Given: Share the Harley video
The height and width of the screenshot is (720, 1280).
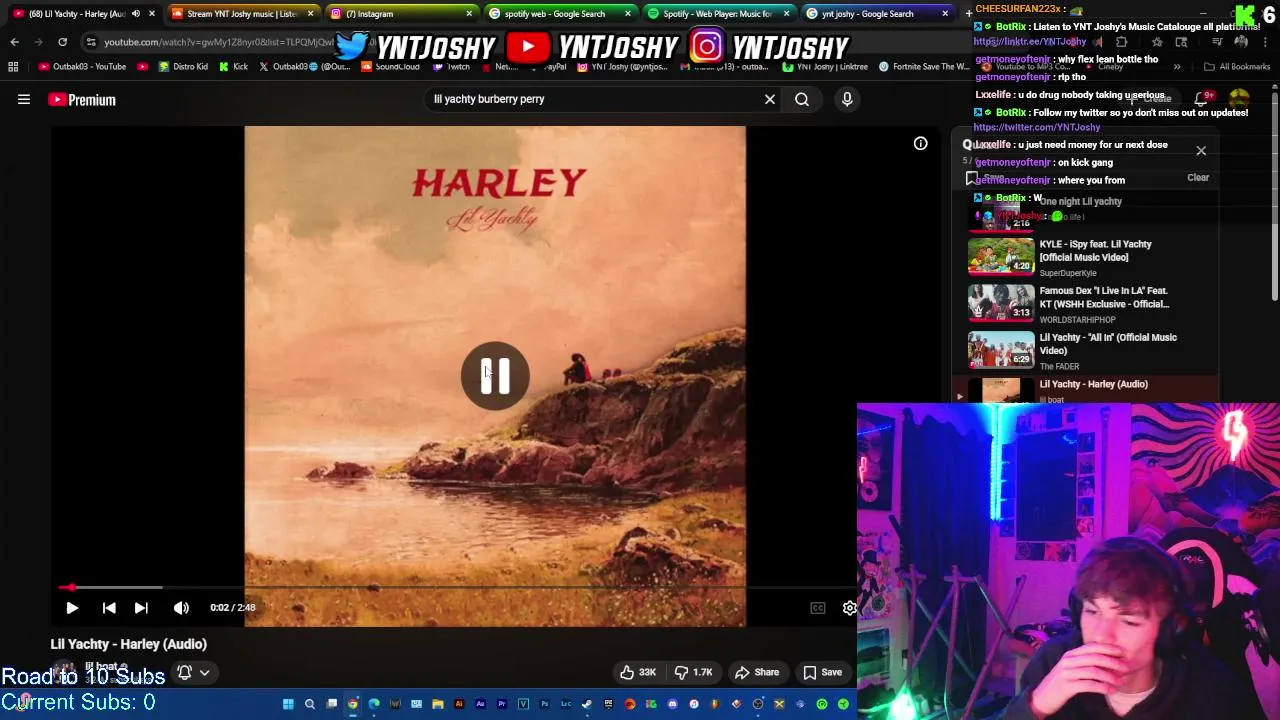Looking at the screenshot, I should (x=757, y=672).
